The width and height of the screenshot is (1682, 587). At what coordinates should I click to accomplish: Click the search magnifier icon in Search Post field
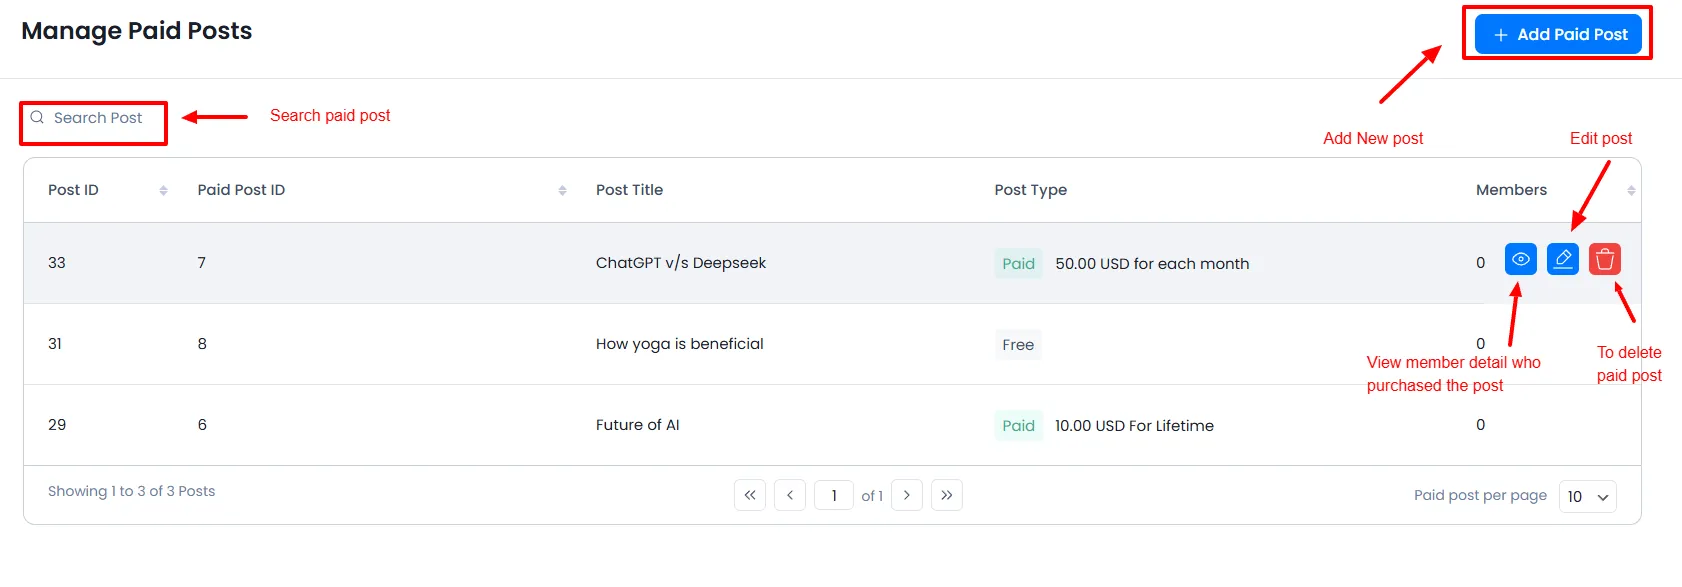coord(37,117)
